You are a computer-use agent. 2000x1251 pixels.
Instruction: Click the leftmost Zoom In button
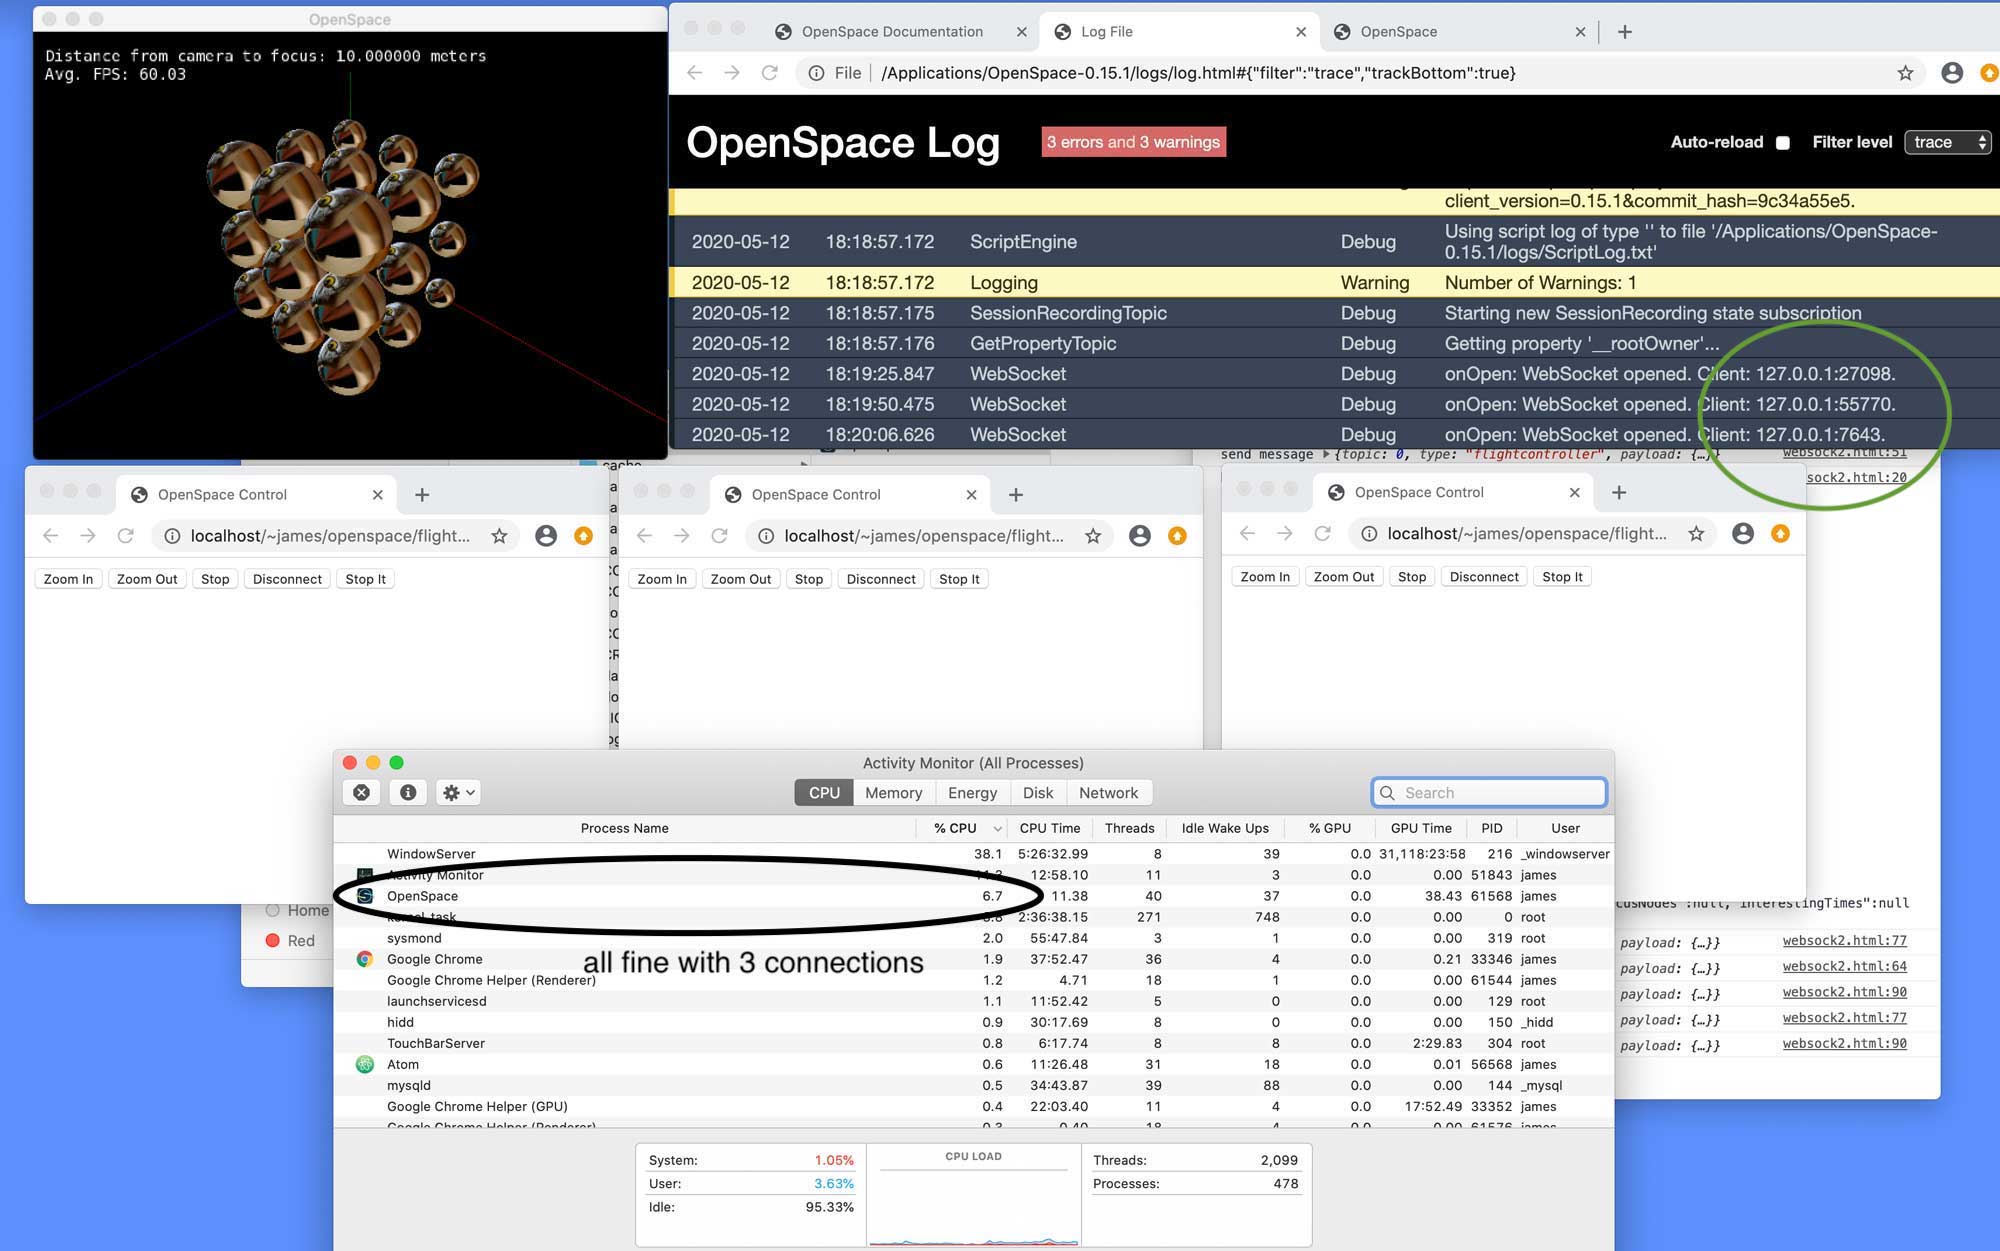[68, 579]
